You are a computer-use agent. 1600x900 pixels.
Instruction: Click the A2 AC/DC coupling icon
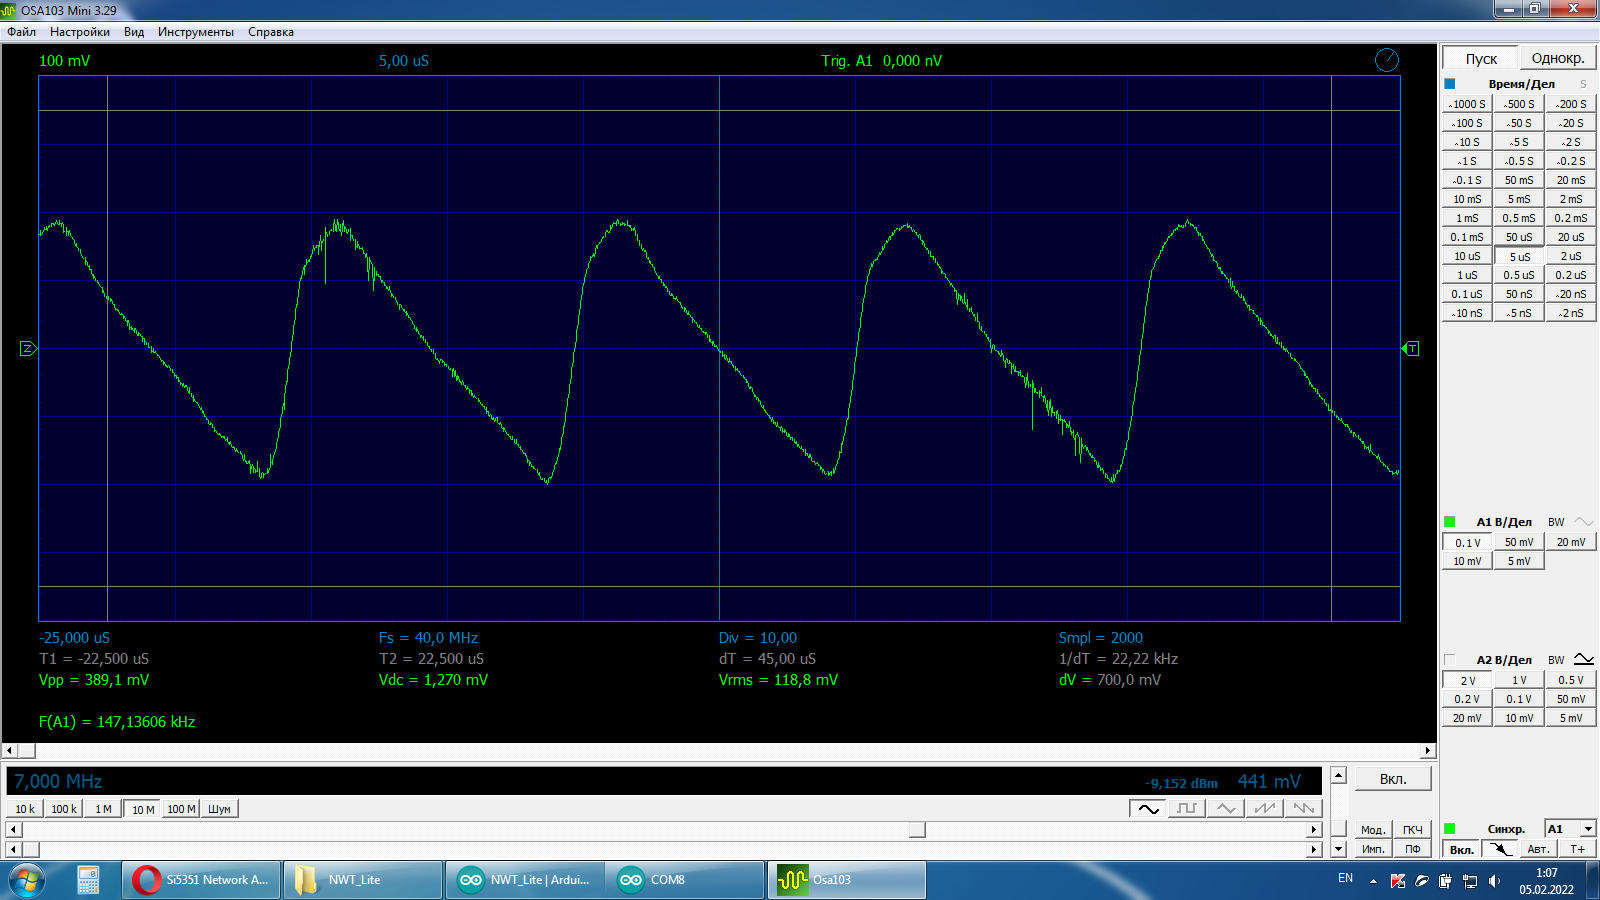pyautogui.click(x=1584, y=659)
